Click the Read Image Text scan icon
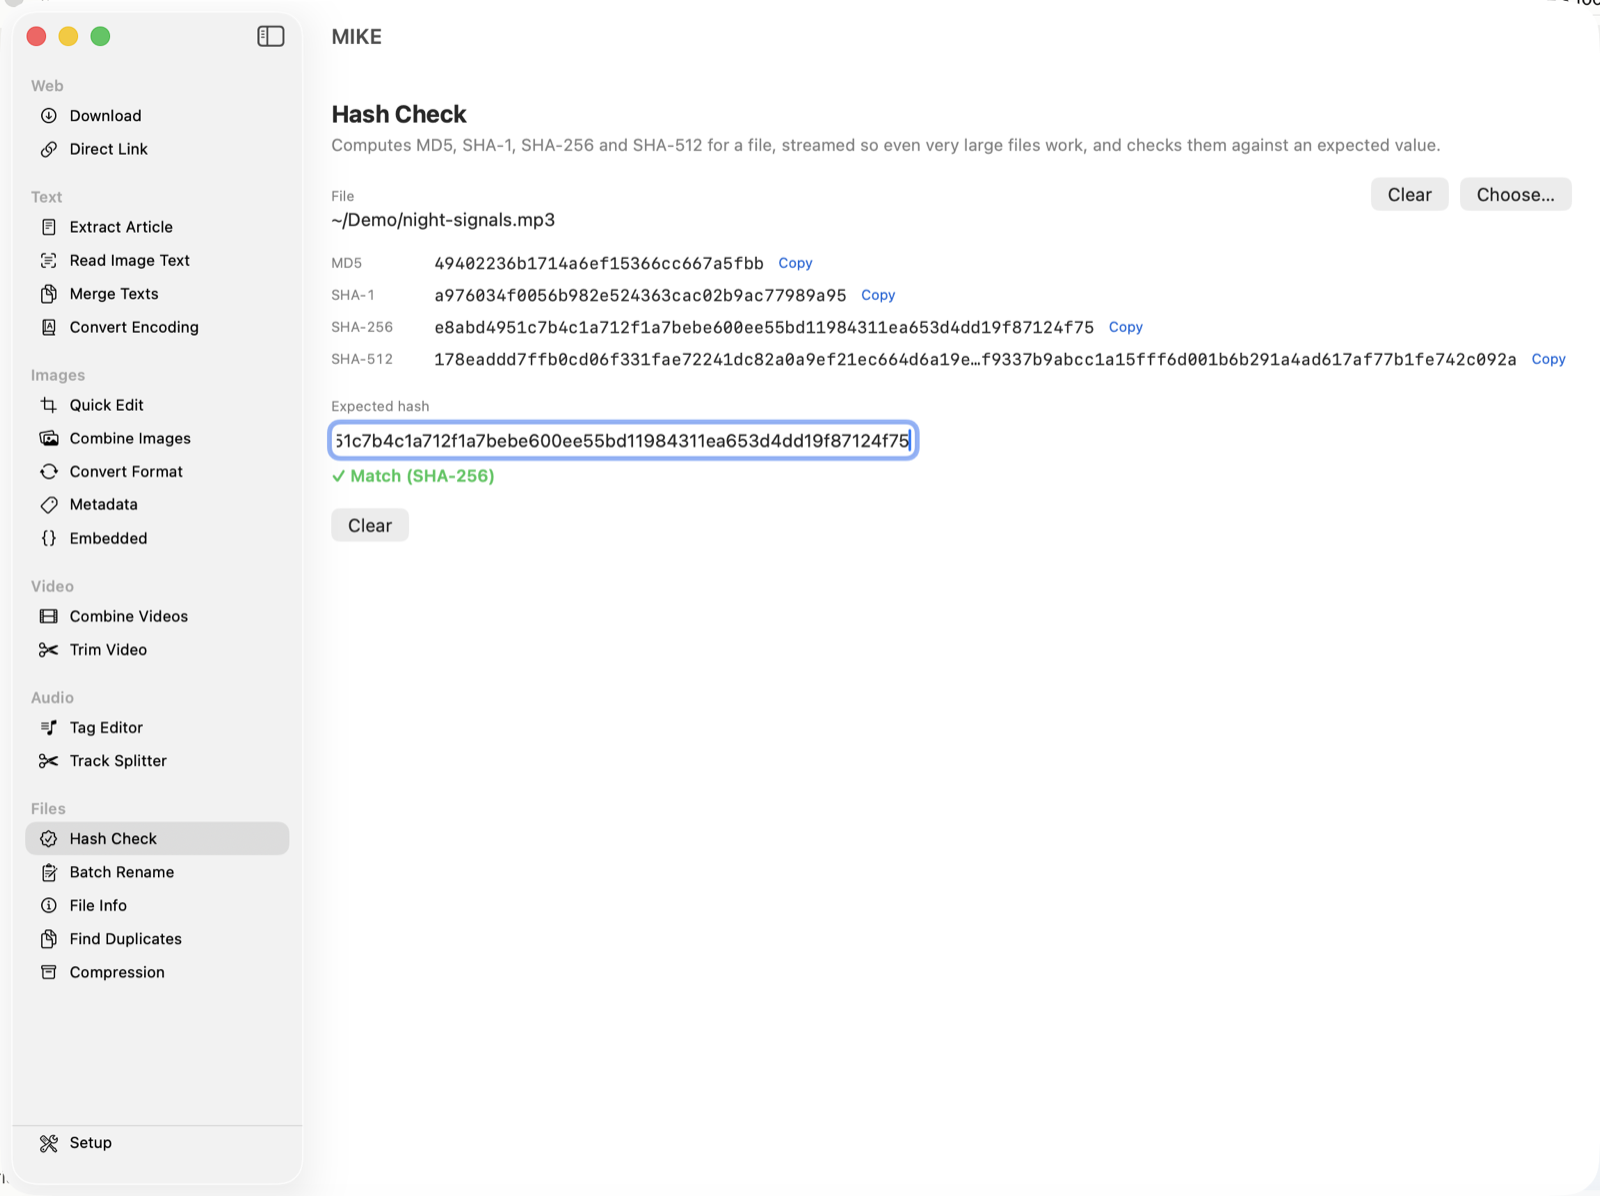The width and height of the screenshot is (1600, 1196). [48, 260]
